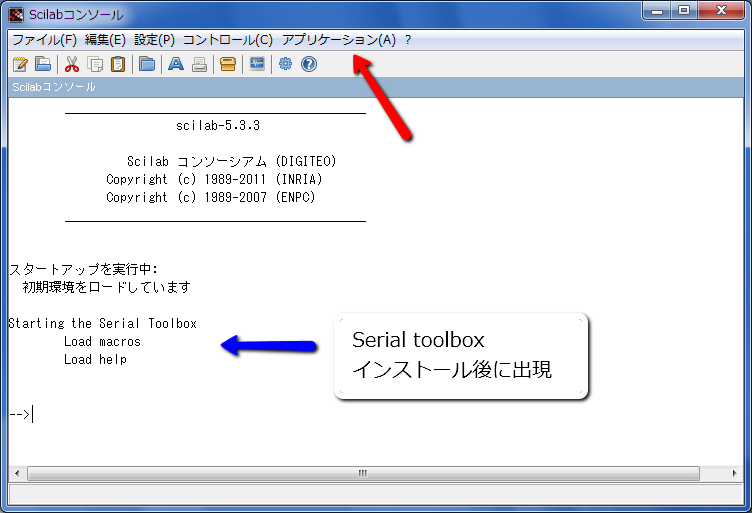Click change current directory folder icon

147,64
